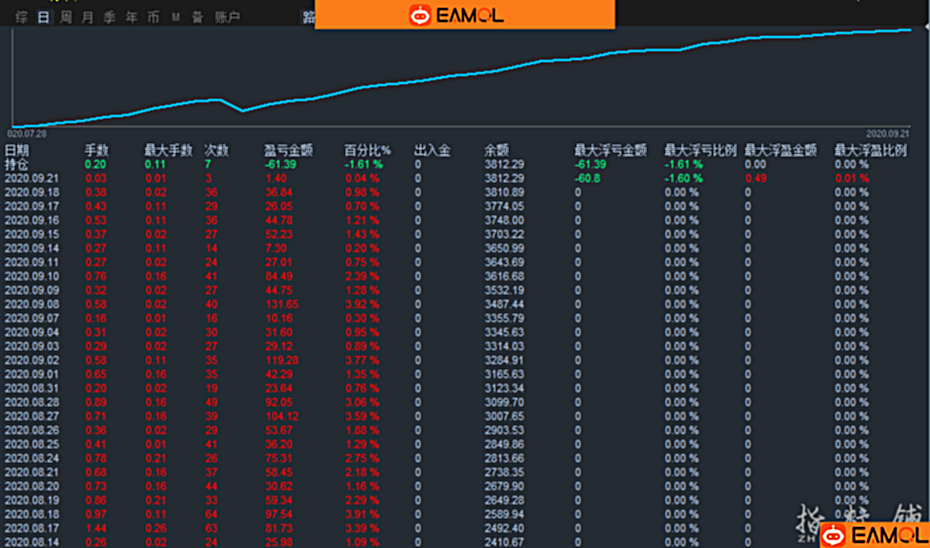Select the 2020.09.18 date row
This screenshot has width=930, height=548.
pos(32,193)
